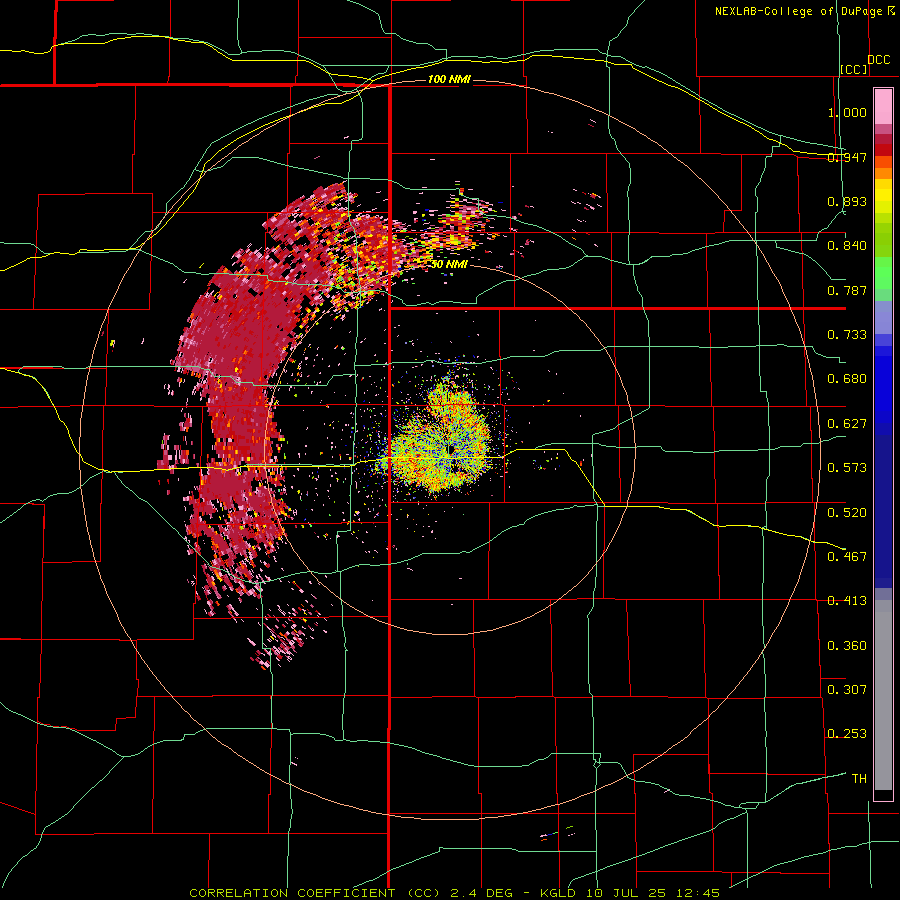Click the 50 NMI range ring label
The width and height of the screenshot is (900, 900).
point(449,264)
